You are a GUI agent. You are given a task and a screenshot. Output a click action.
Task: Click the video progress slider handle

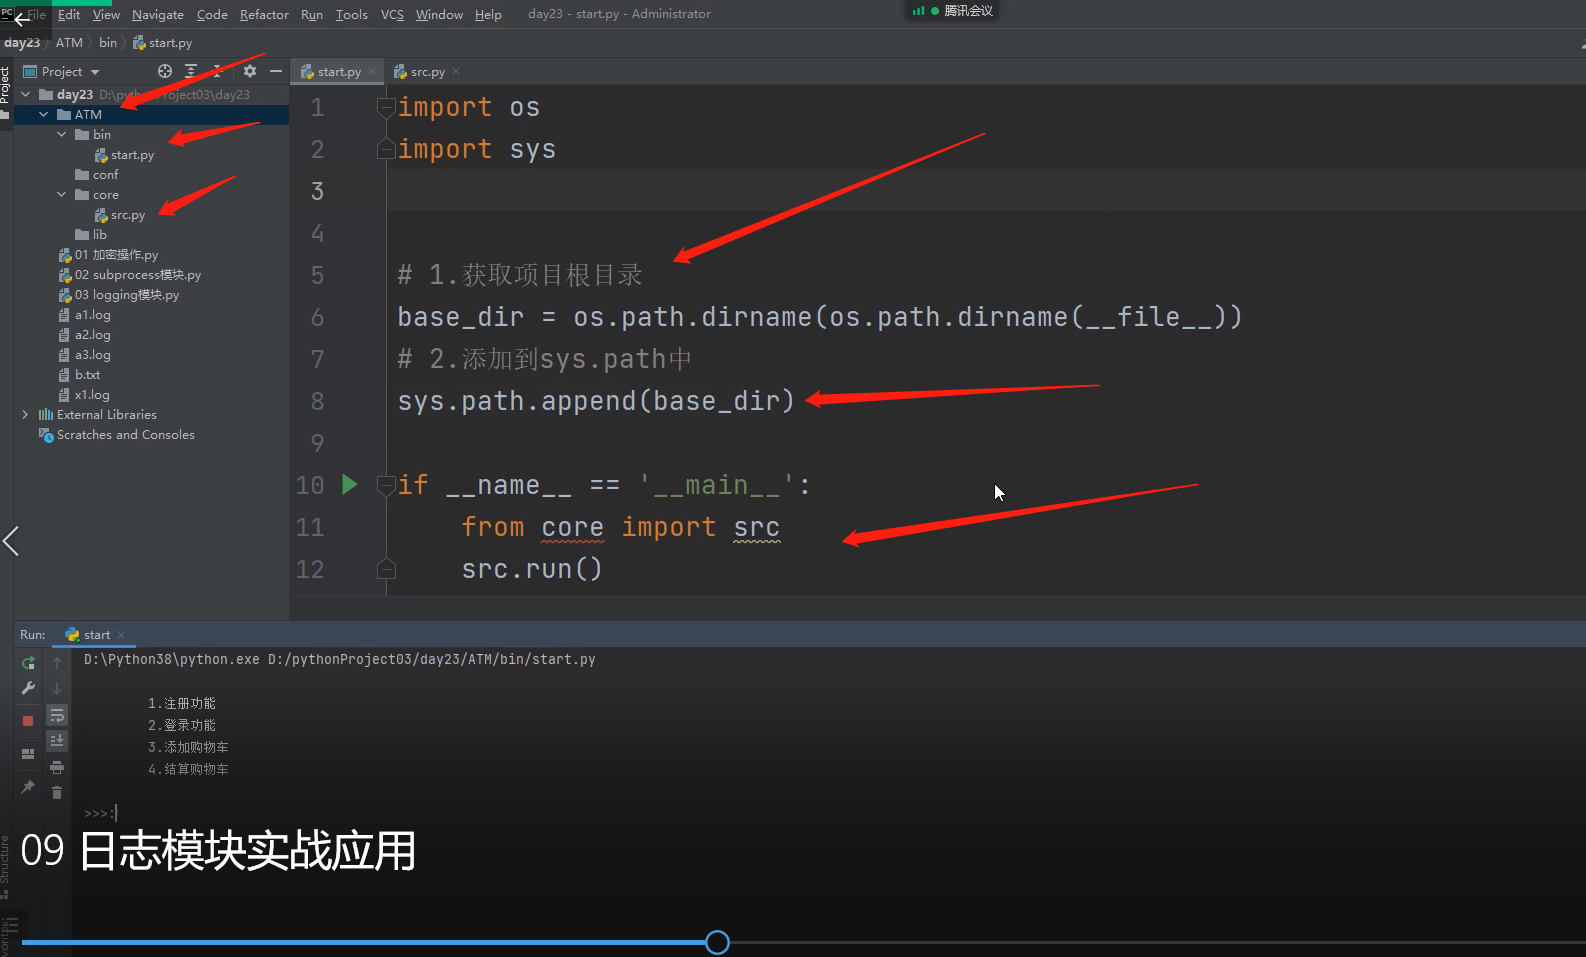[x=717, y=942]
